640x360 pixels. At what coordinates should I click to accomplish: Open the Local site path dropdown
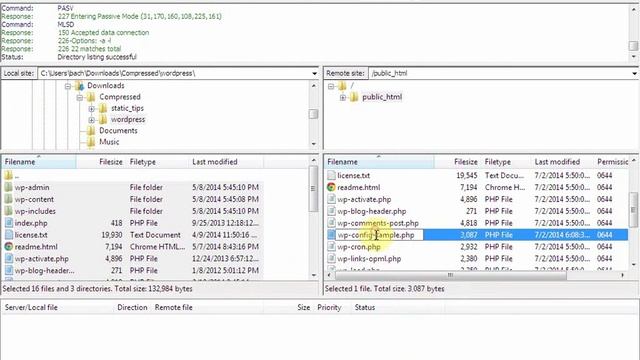pos(314,73)
